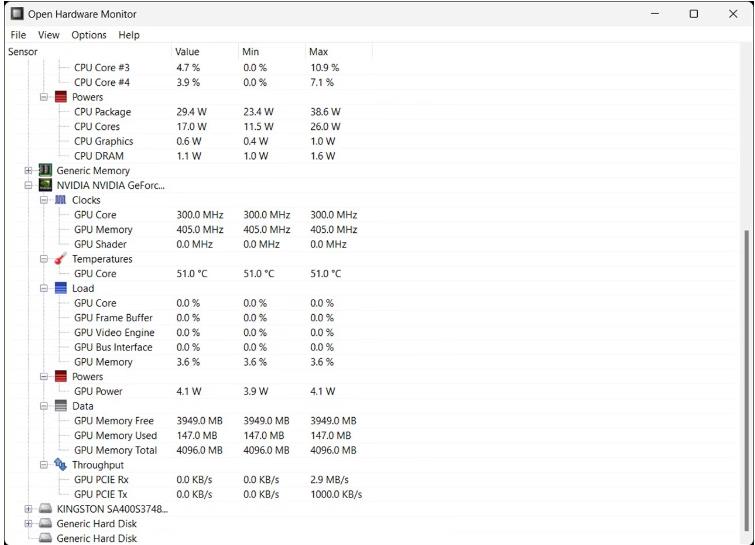Image resolution: width=755 pixels, height=545 pixels.
Task: Collapse the GPU Temperatures group
Action: (44, 259)
